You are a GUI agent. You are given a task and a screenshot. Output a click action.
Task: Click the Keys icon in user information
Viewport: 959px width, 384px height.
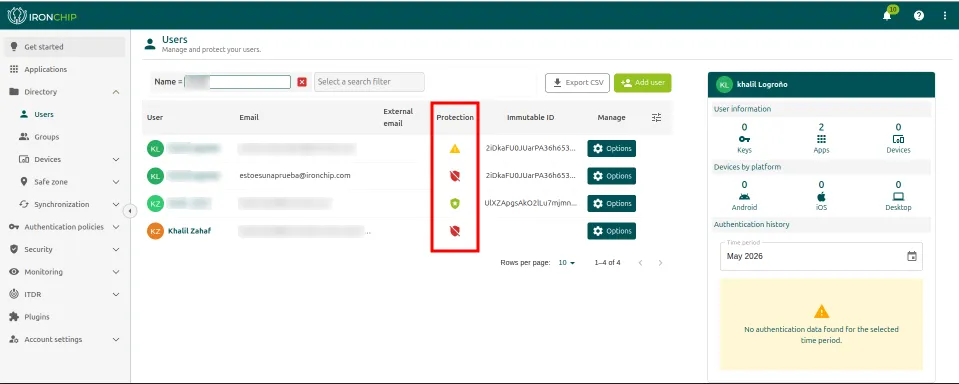point(744,139)
